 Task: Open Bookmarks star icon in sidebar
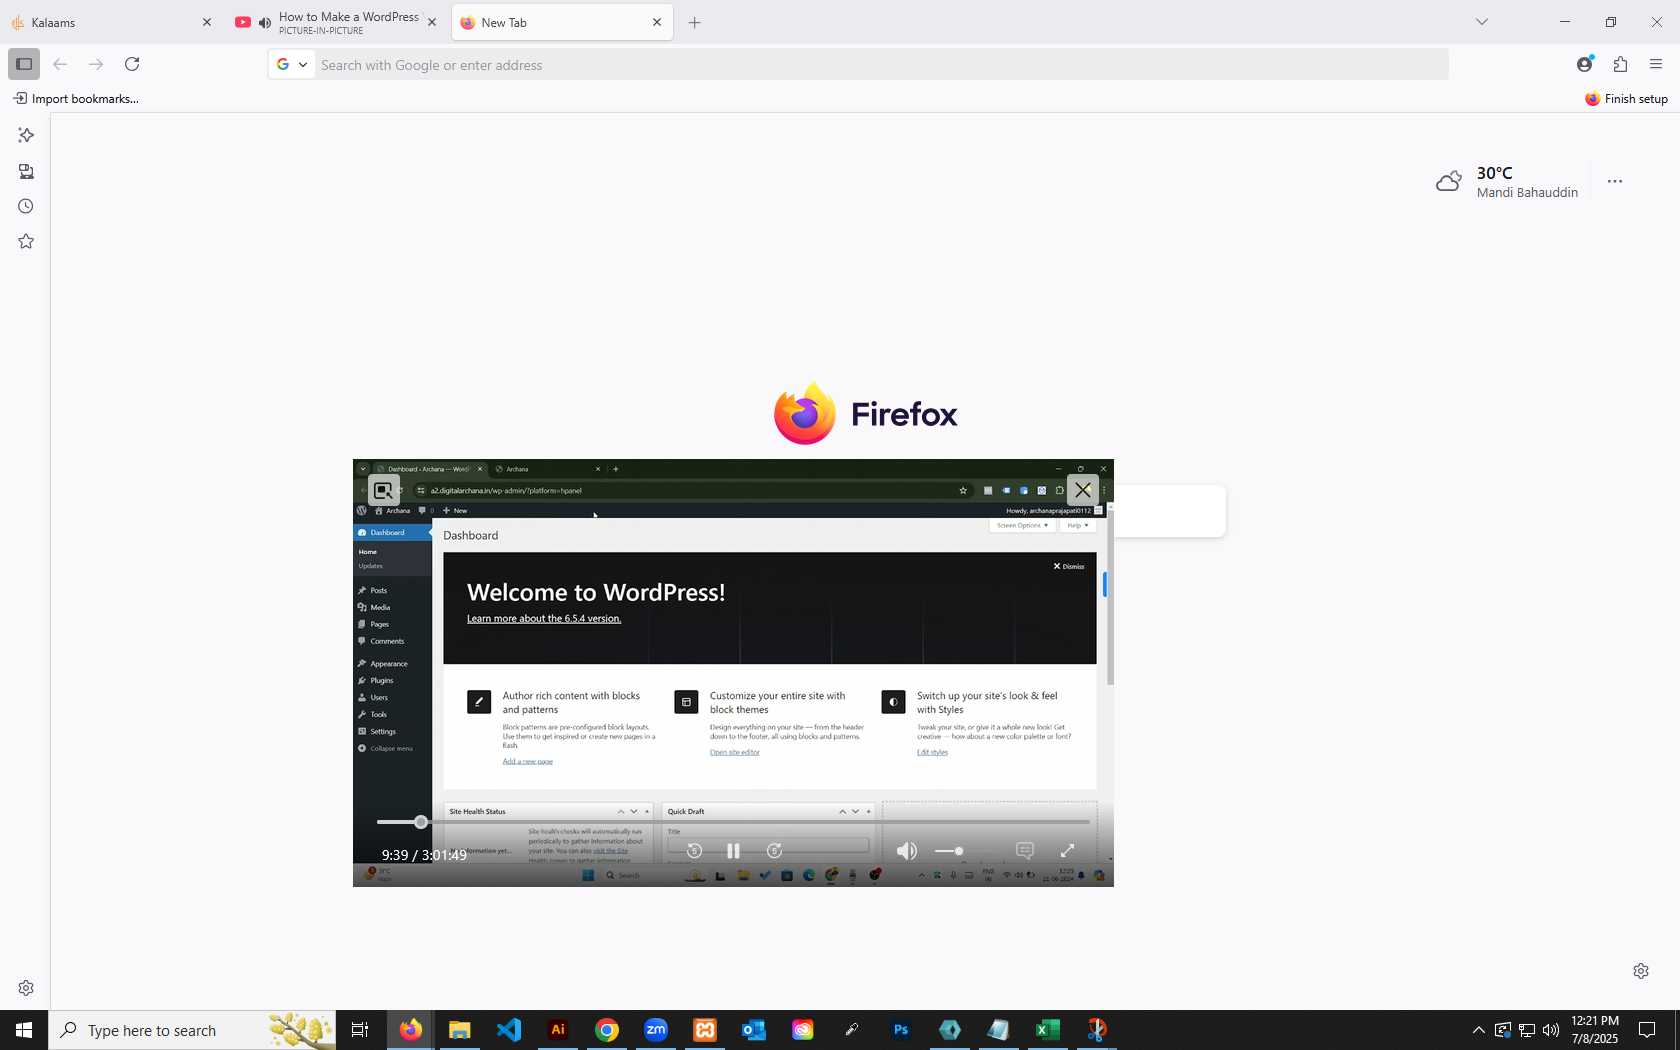(x=26, y=241)
